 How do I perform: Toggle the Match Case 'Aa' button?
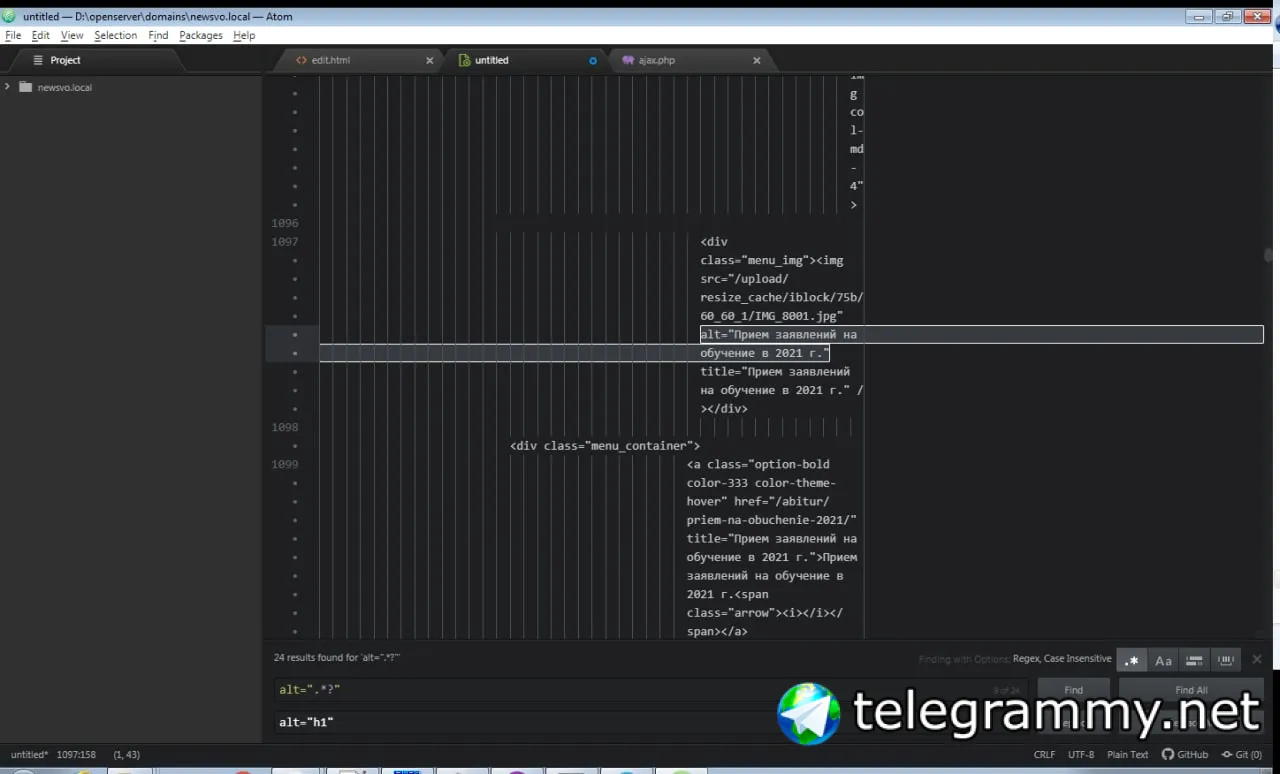point(1163,660)
